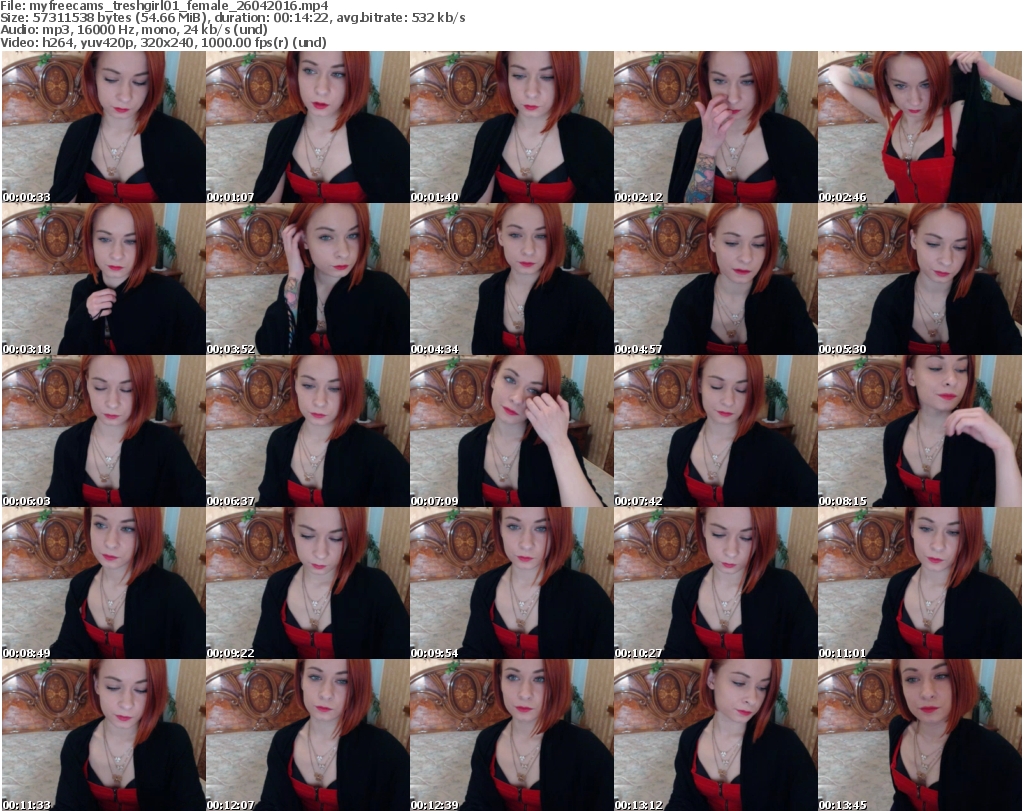
Task: Open the thumbnail at 00:03:18
Action: 104,279
